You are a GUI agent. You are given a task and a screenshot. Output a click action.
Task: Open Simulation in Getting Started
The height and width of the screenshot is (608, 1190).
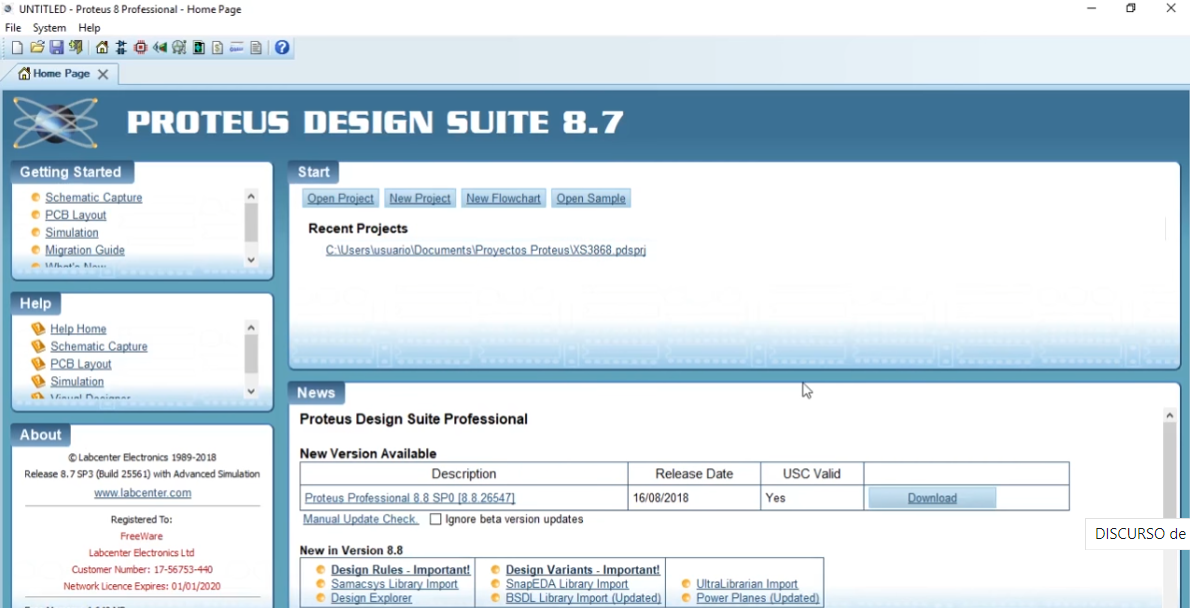pyautogui.click(x=71, y=232)
